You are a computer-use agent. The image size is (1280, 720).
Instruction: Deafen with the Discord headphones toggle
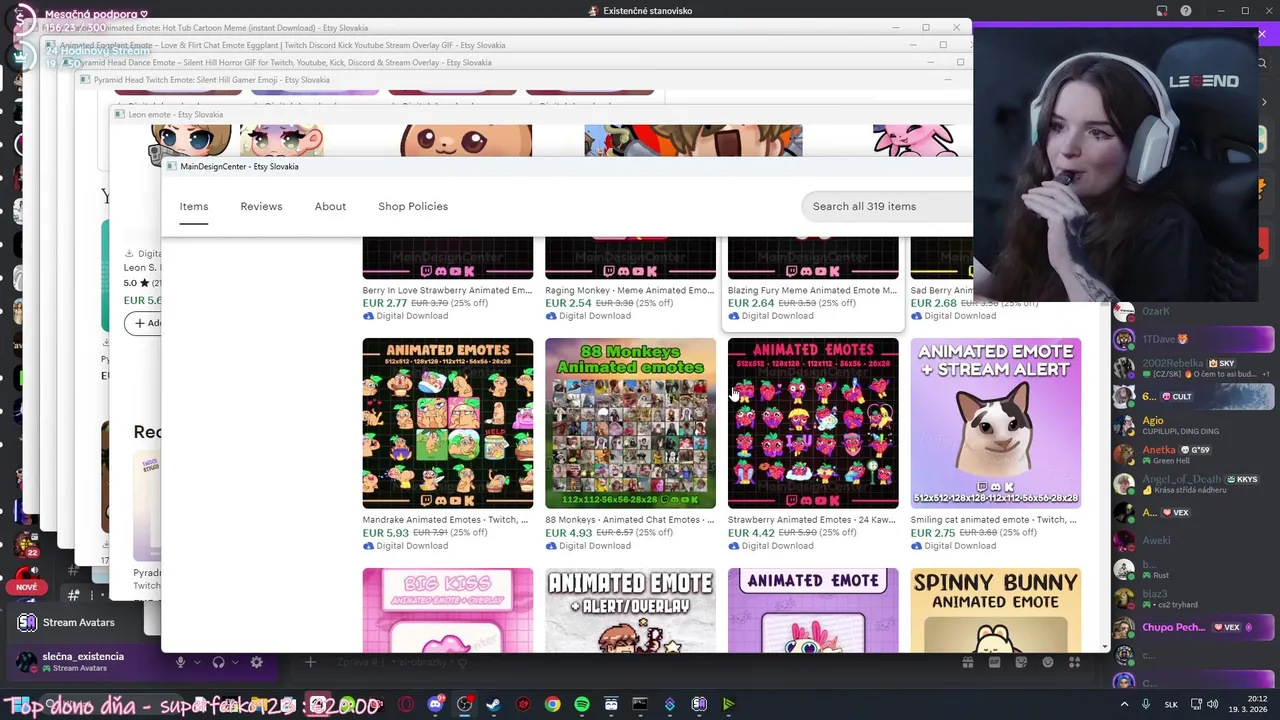(x=219, y=662)
